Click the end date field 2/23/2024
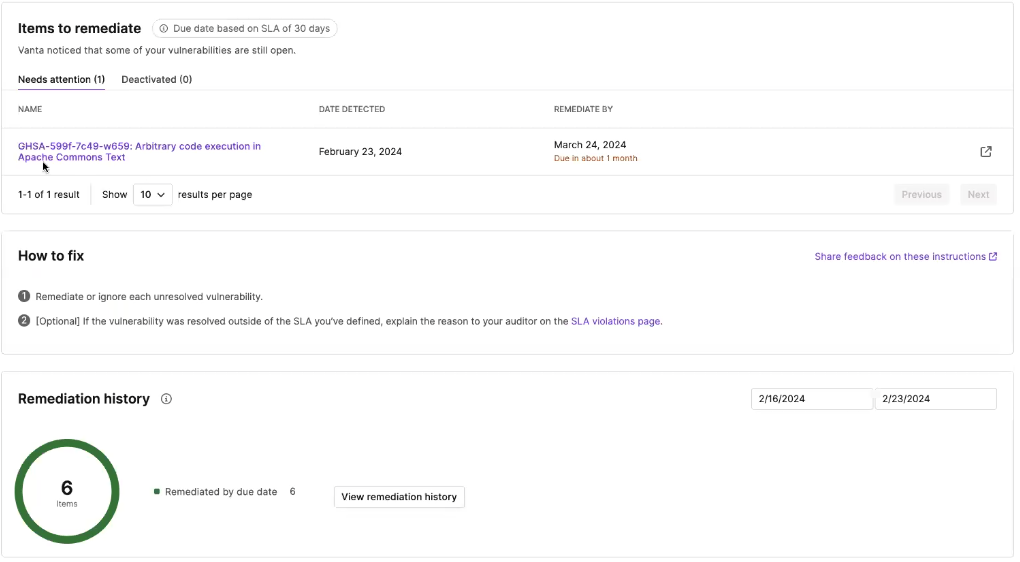Screen dimensions: 1020x562 [x=935, y=399]
